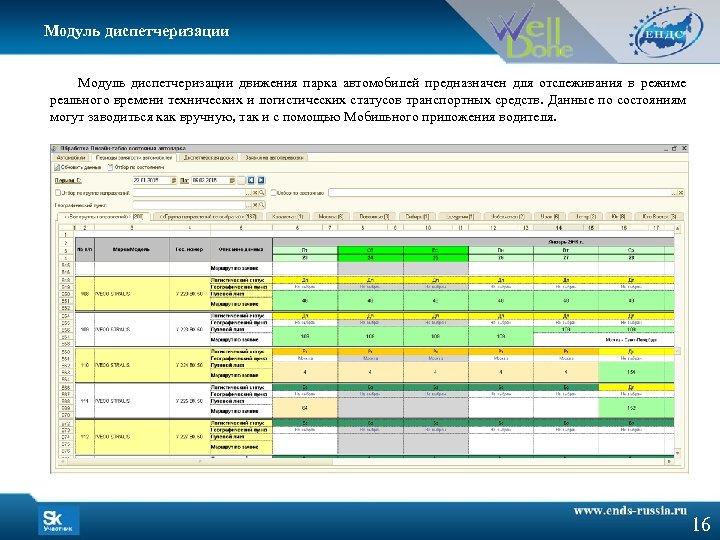Enable the Отбор по состоянию checkbox

(x=274, y=193)
